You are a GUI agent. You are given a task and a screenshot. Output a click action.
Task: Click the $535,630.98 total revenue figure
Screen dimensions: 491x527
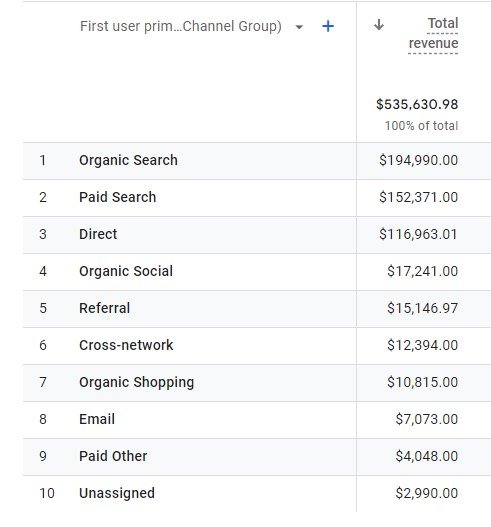tap(417, 105)
